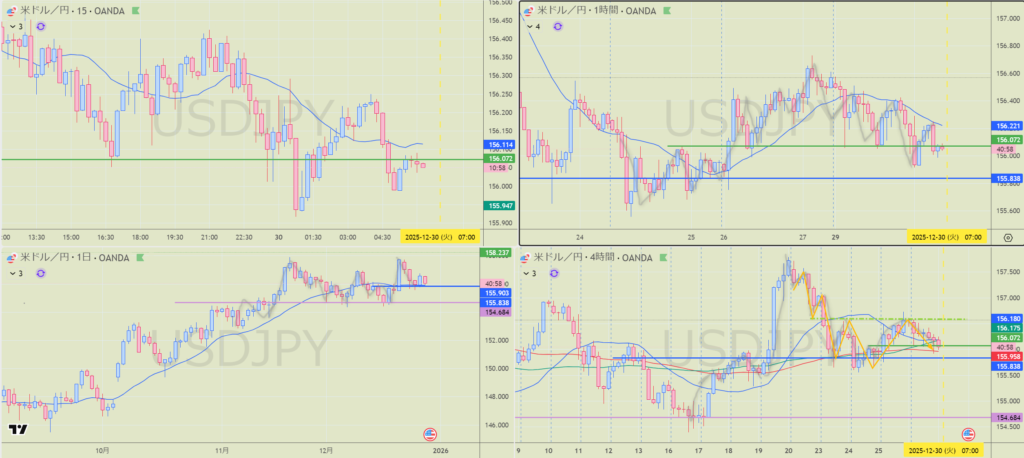Click the green 158.237 price label on daily chart
The image size is (1024, 458).
pyautogui.click(x=497, y=253)
